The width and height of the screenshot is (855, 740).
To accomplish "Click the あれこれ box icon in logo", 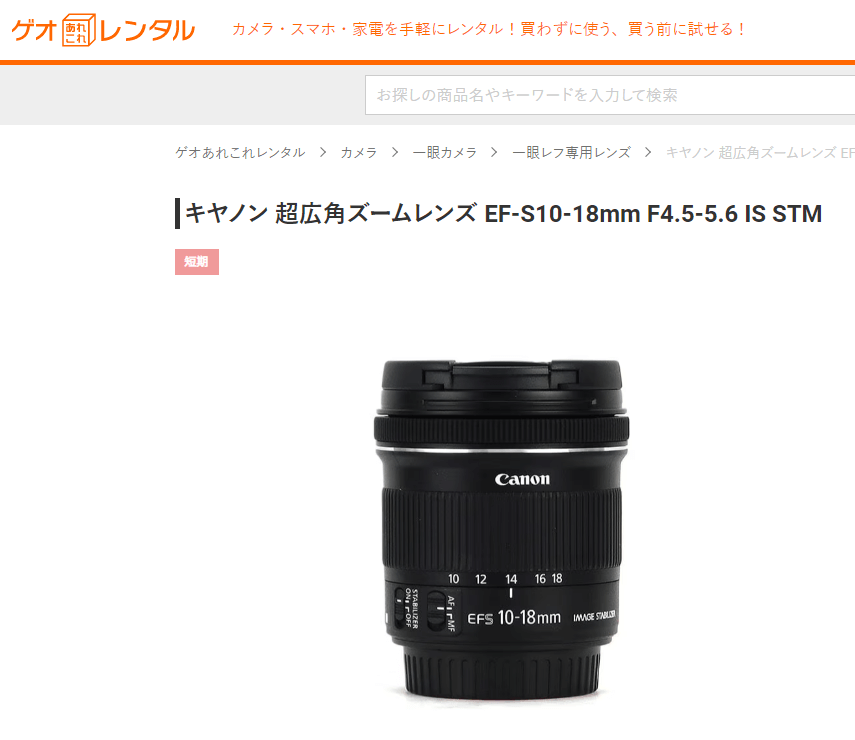I will pyautogui.click(x=79, y=30).
